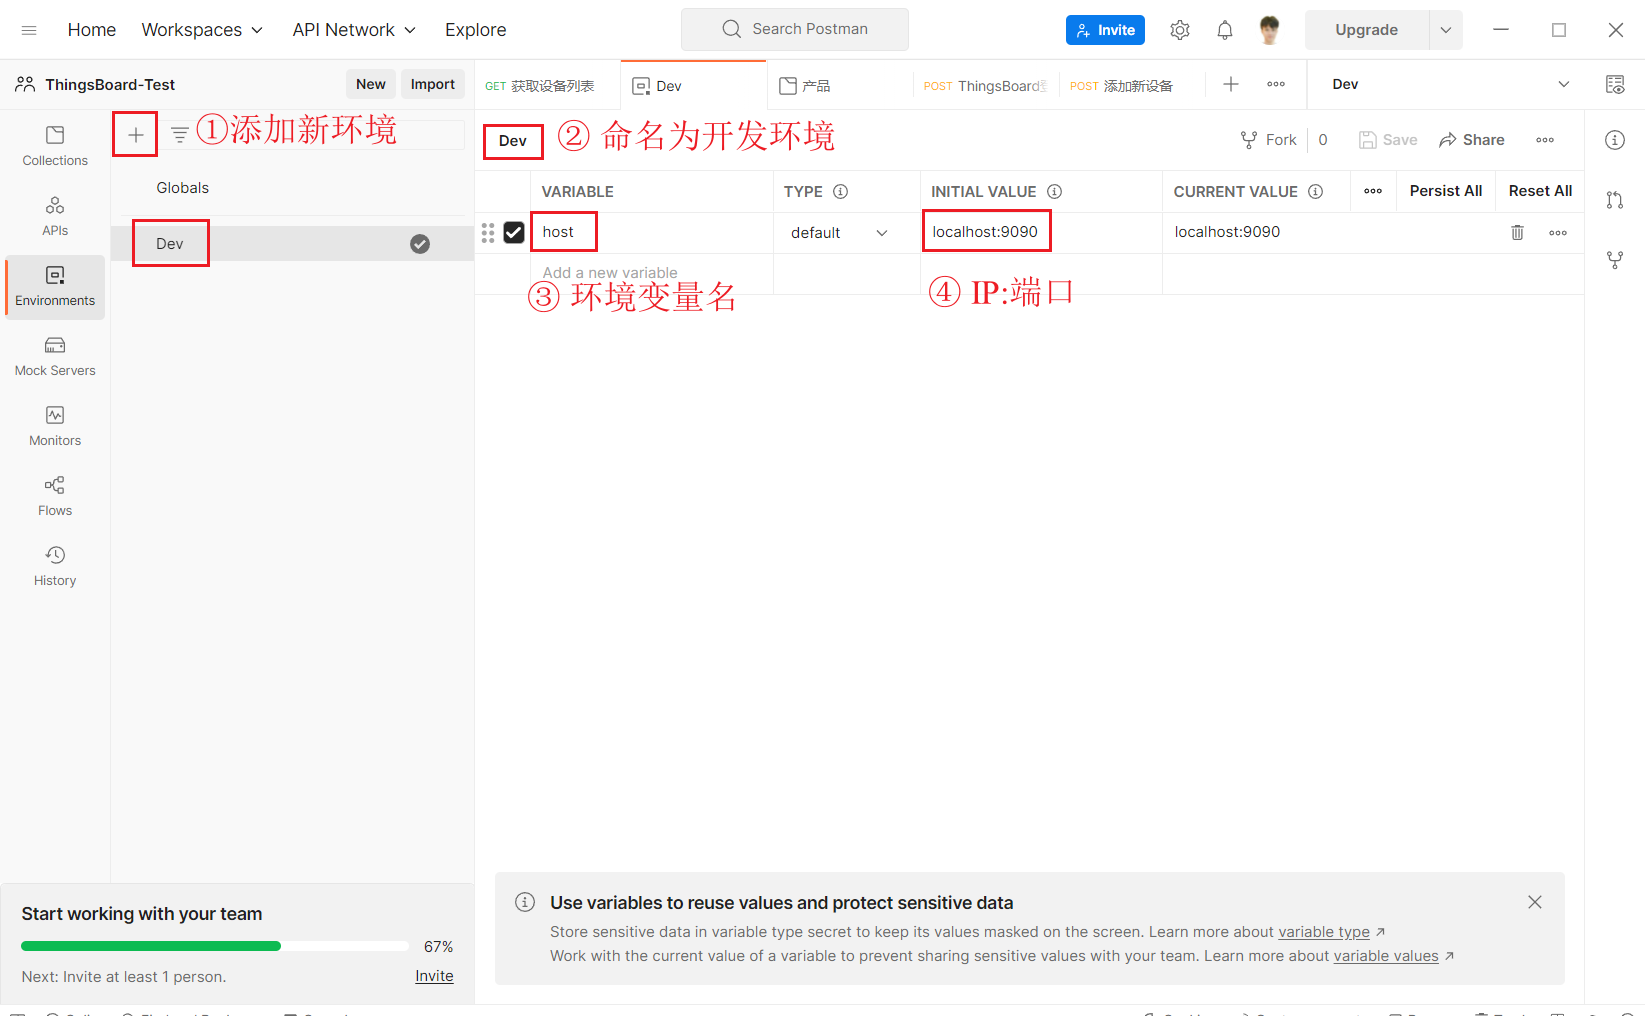This screenshot has width=1645, height=1016.
Task: Create a new environment with plus icon
Action: 136,134
